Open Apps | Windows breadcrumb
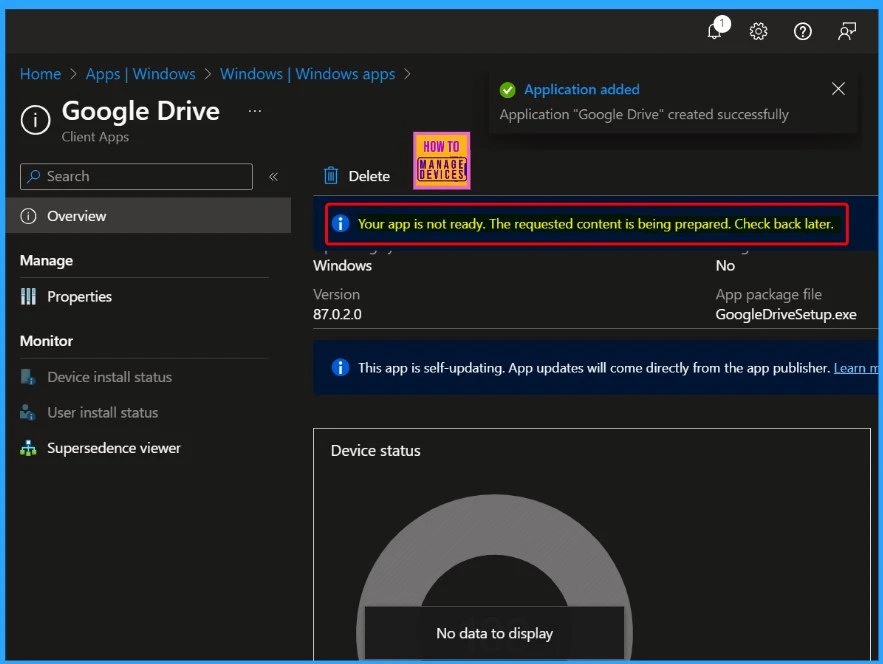883x664 pixels. [x=140, y=74]
